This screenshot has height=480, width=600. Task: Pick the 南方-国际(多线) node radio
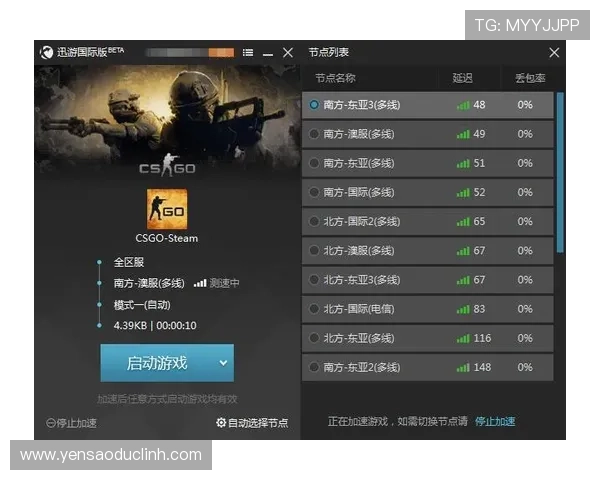click(x=314, y=192)
